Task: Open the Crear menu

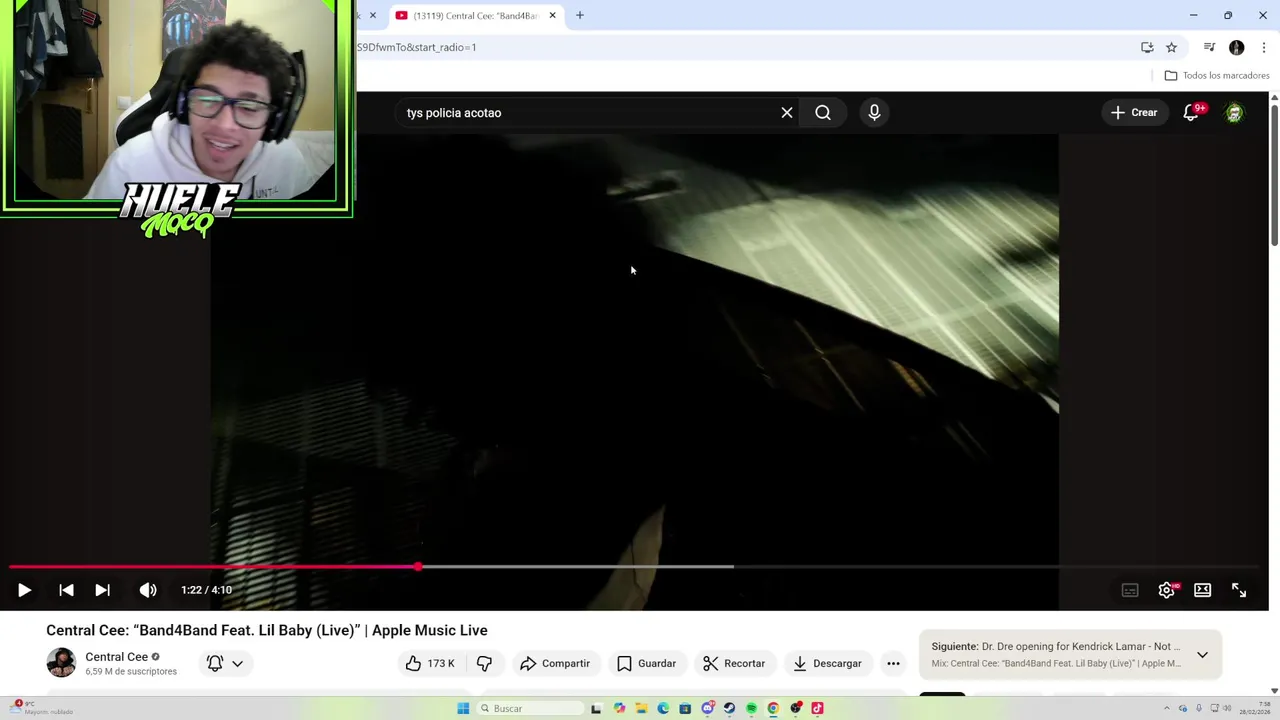Action: (1134, 113)
